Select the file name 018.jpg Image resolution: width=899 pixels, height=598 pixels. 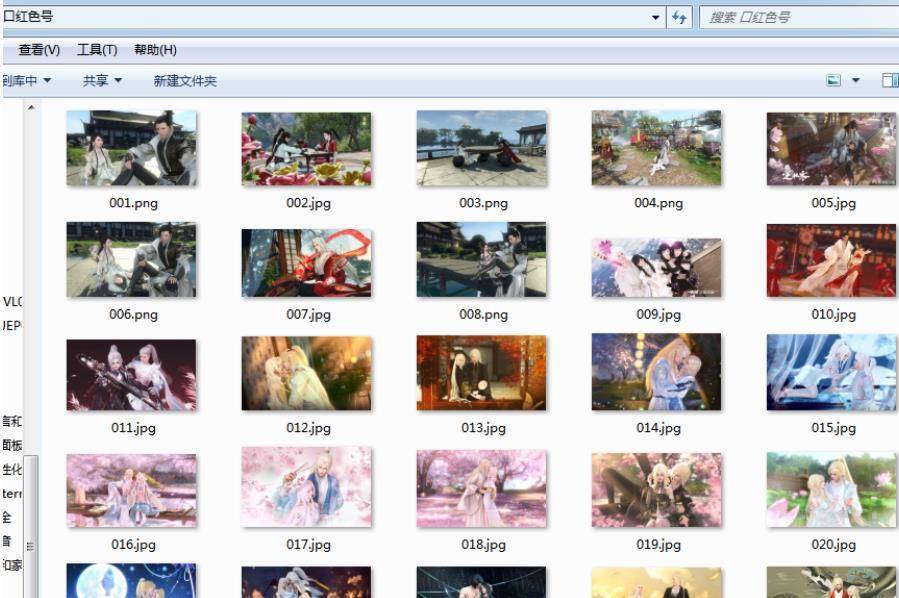click(483, 544)
